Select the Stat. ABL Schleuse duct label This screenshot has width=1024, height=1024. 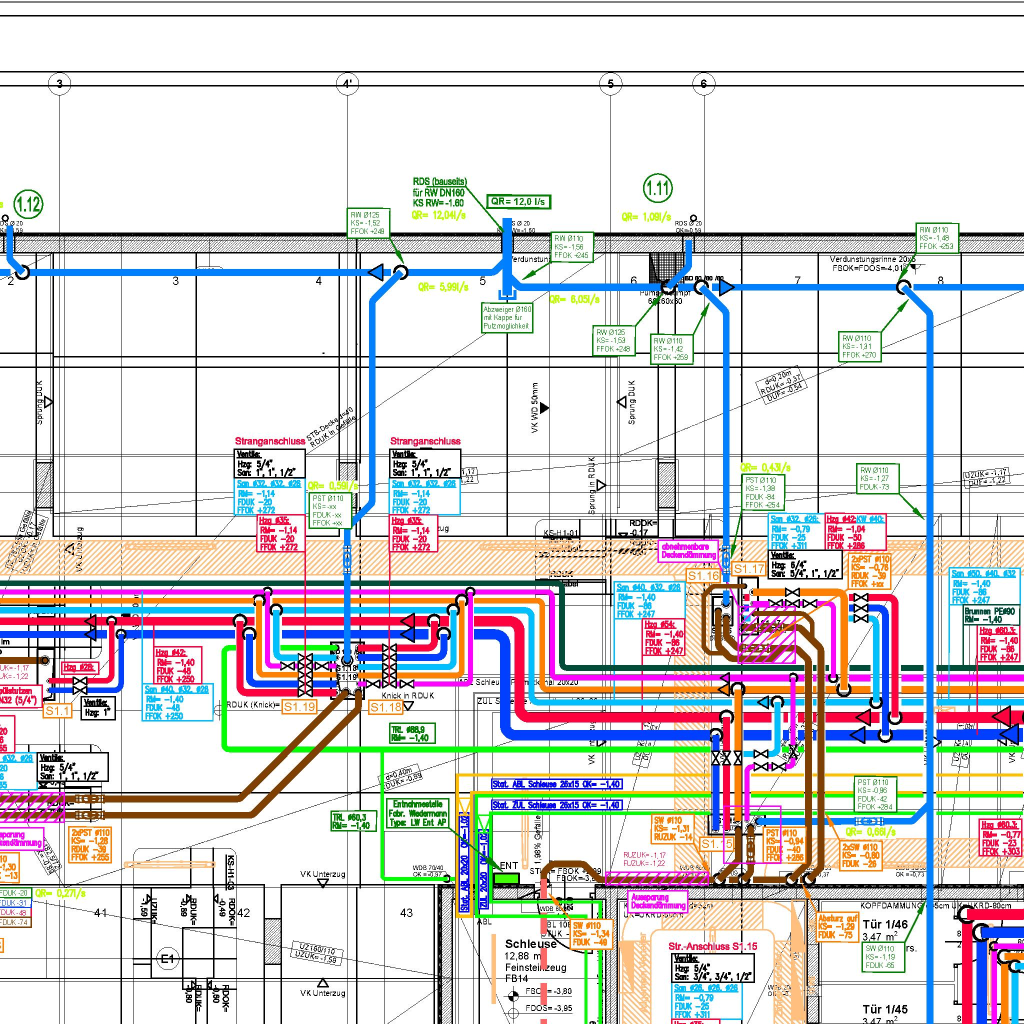click(556, 784)
